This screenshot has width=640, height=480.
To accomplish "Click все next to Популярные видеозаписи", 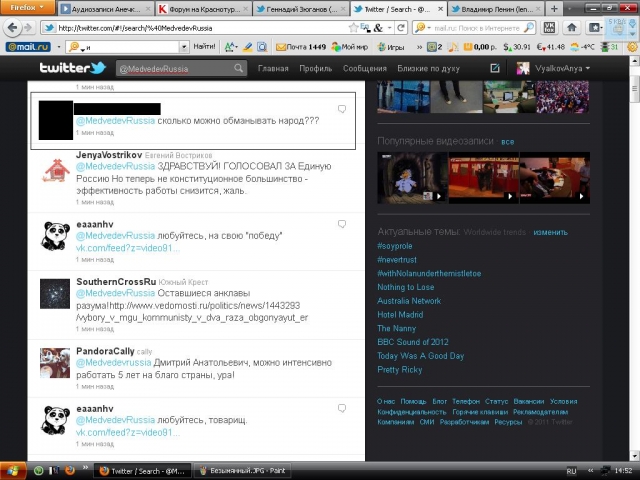I will tap(507, 142).
